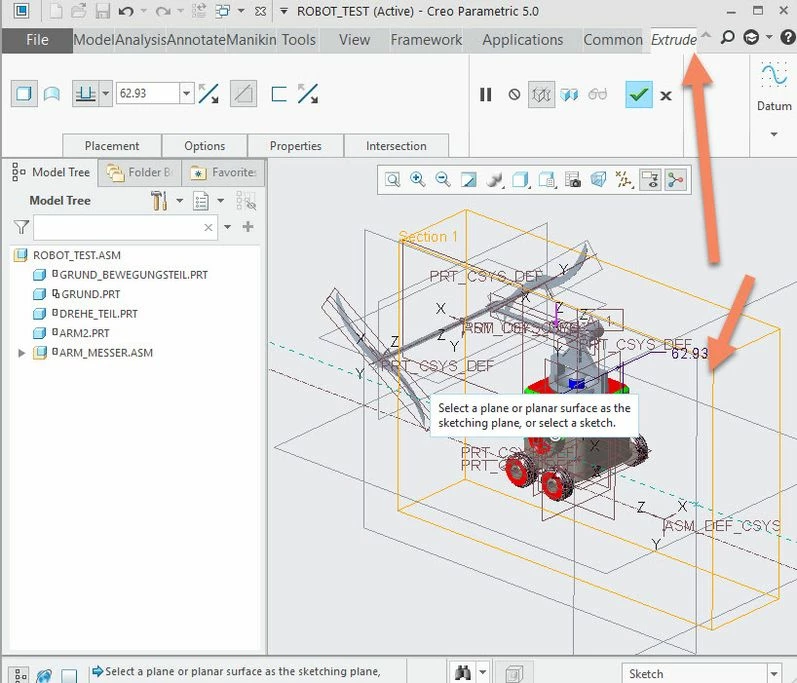Click the Repaint icon in graphics toolbar
Screen dimensions: 797x683
[468, 180]
